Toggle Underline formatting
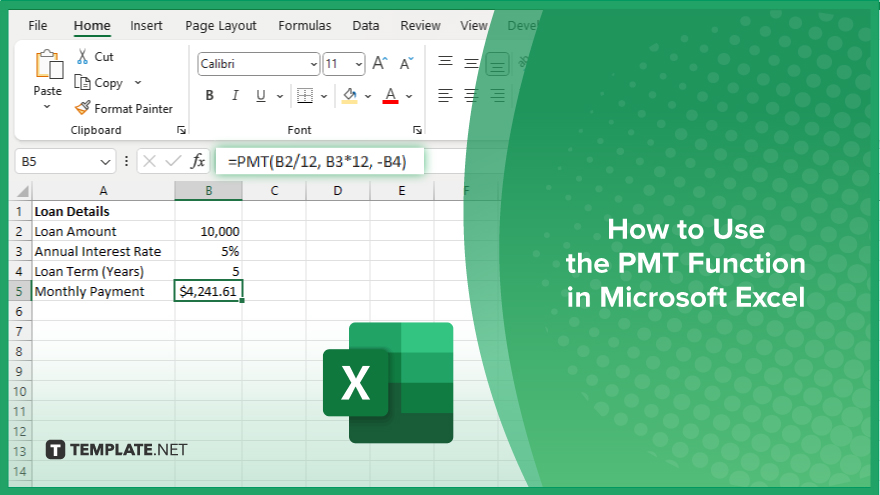Viewport: 880px width, 495px height. click(x=260, y=96)
